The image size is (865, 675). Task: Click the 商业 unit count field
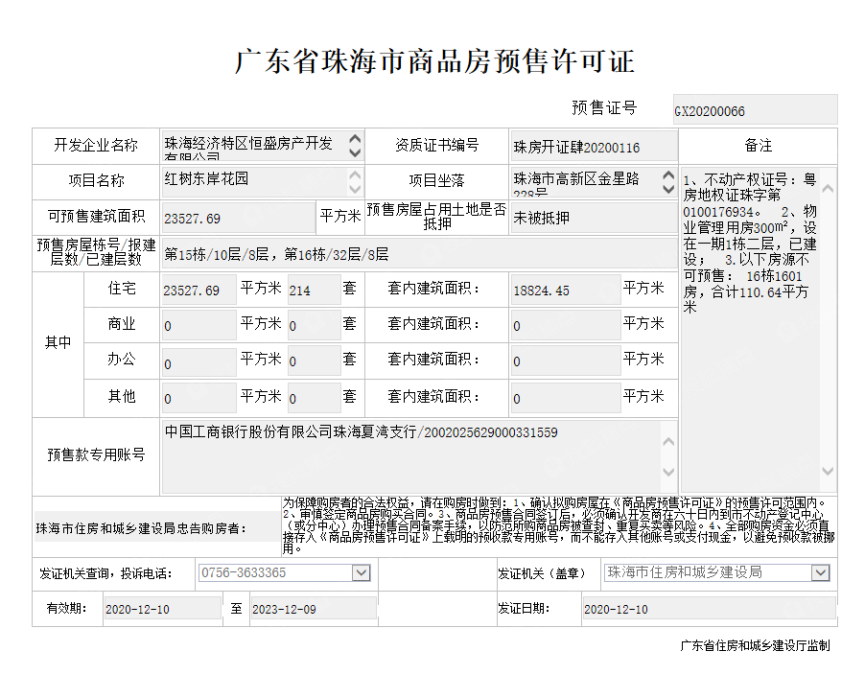click(x=314, y=325)
